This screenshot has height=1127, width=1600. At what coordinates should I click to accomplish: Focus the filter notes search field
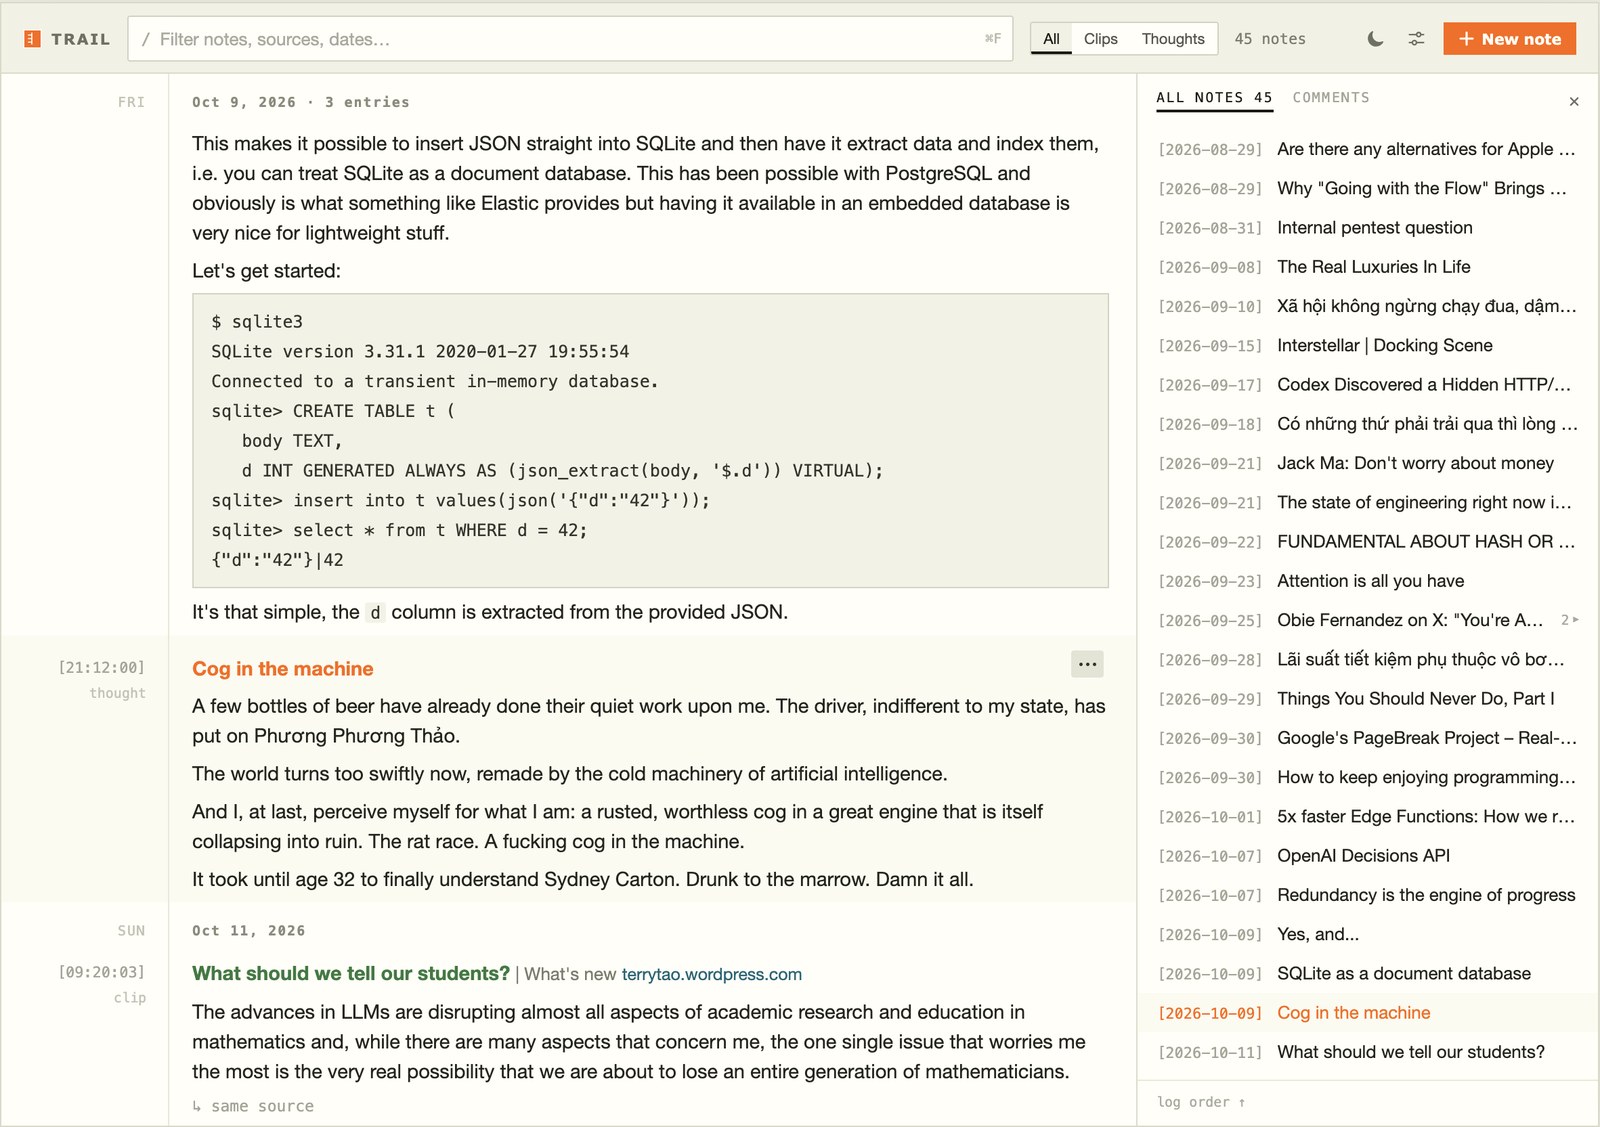click(570, 39)
